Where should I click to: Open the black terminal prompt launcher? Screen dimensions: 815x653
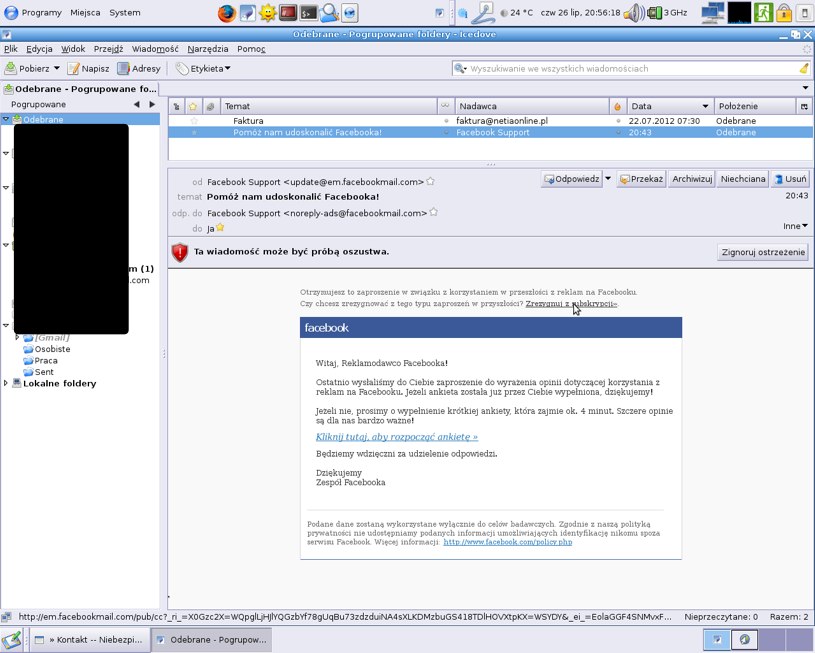point(309,12)
